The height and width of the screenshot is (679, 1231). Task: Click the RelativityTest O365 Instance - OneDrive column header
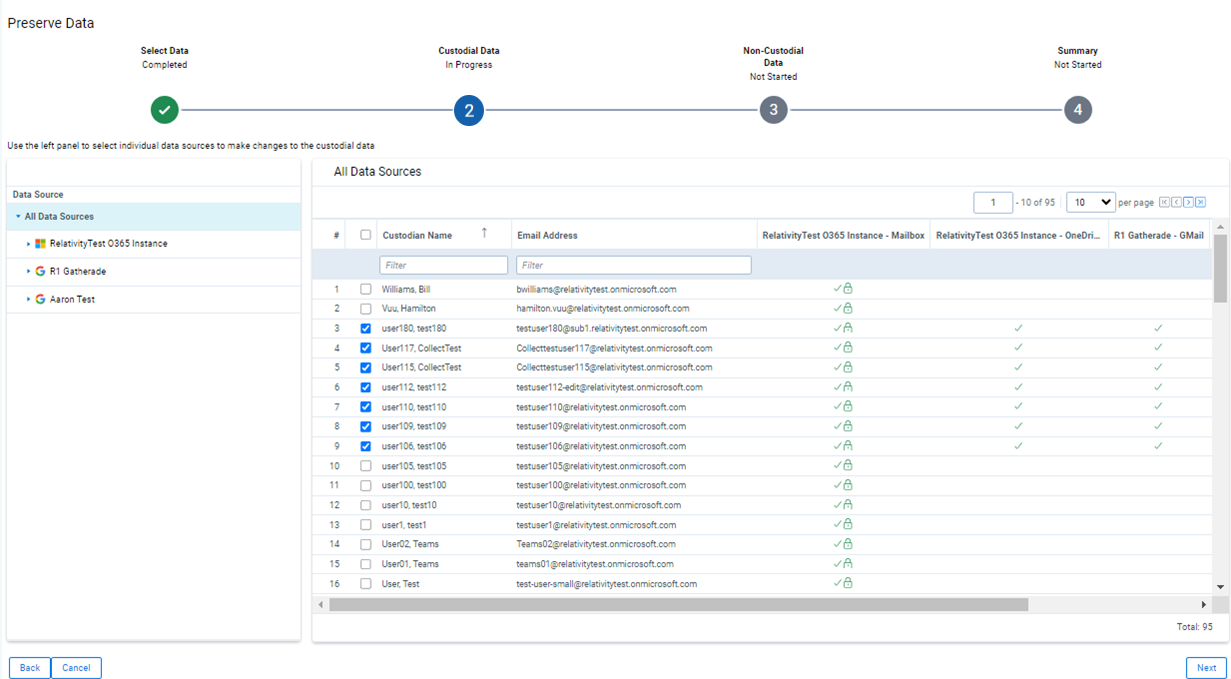pos(1020,235)
